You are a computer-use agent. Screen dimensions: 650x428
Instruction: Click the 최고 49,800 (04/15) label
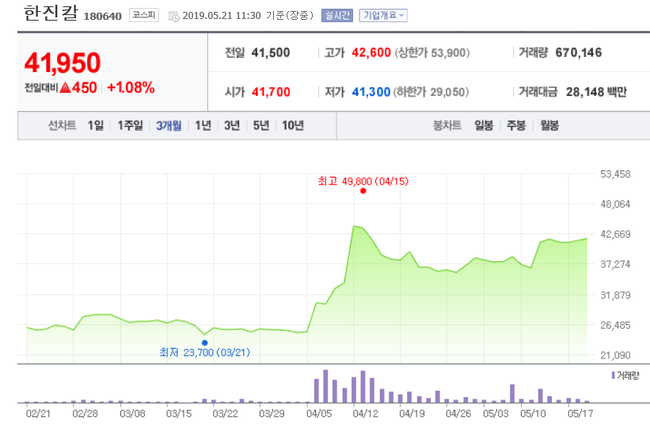click(363, 181)
